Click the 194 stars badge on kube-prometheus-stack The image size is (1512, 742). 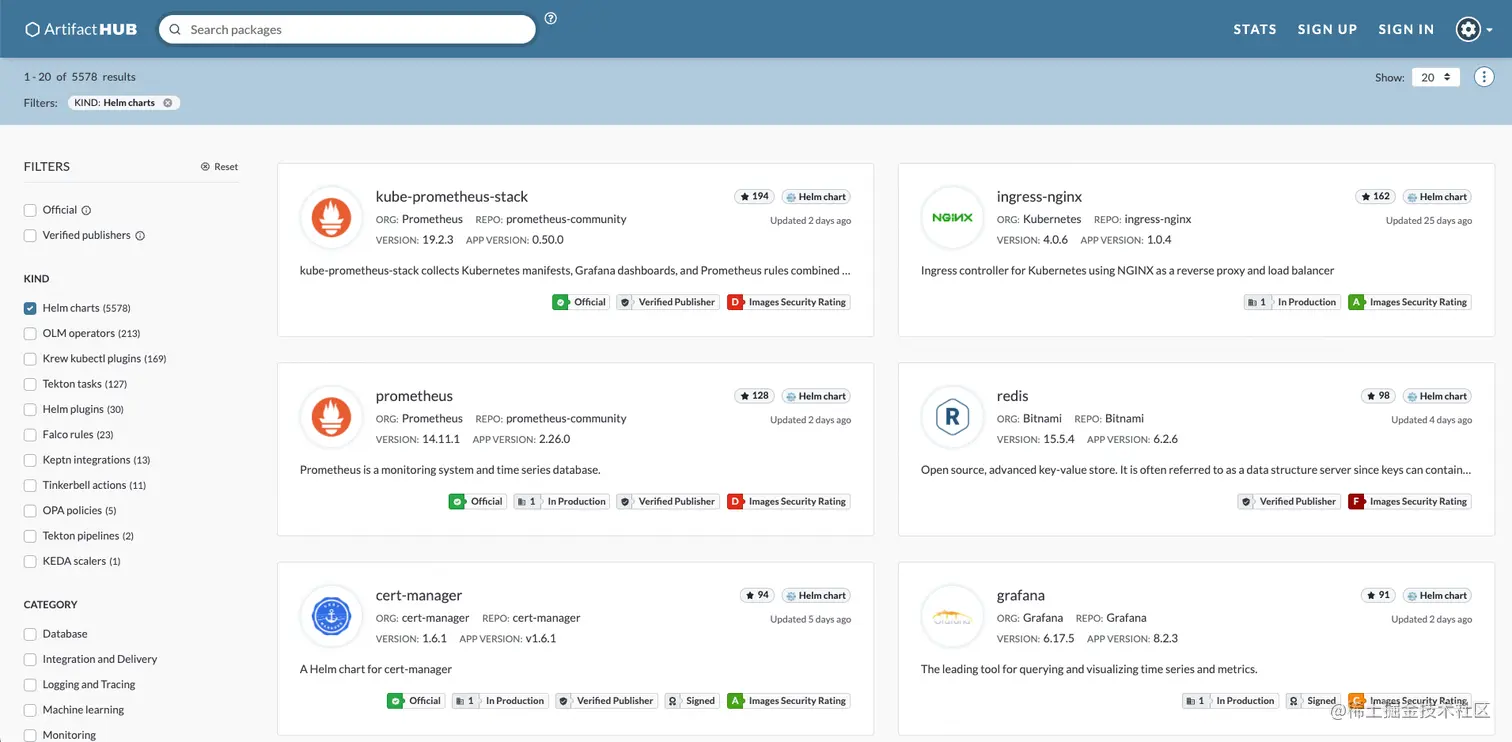(754, 197)
